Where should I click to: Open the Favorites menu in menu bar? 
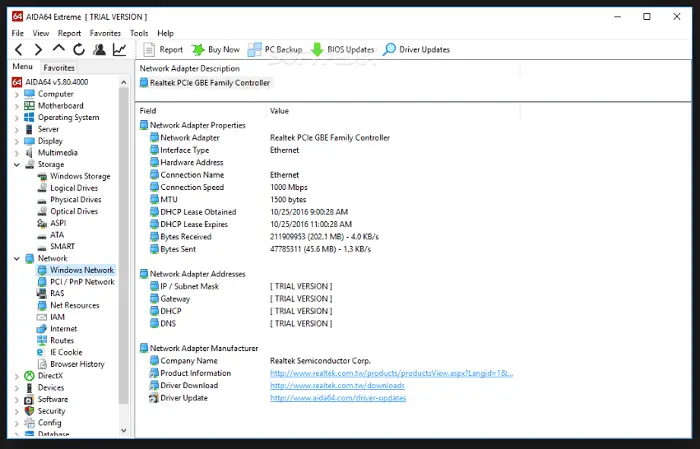click(x=105, y=33)
